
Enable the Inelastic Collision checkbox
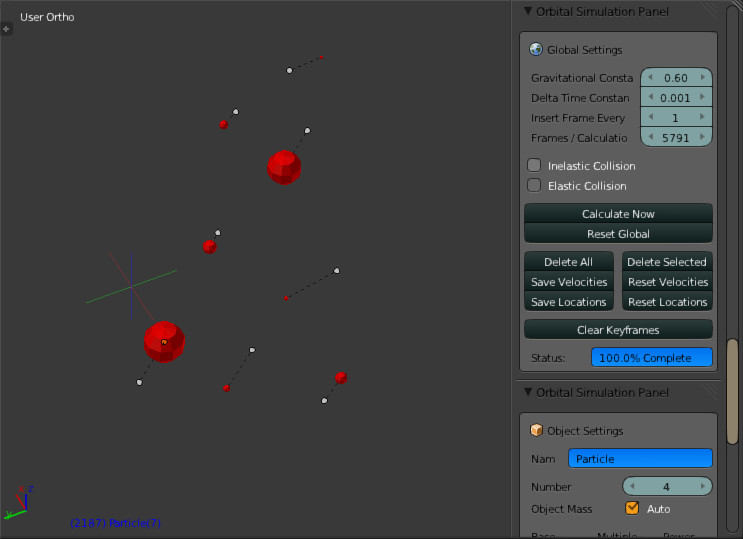pos(534,165)
